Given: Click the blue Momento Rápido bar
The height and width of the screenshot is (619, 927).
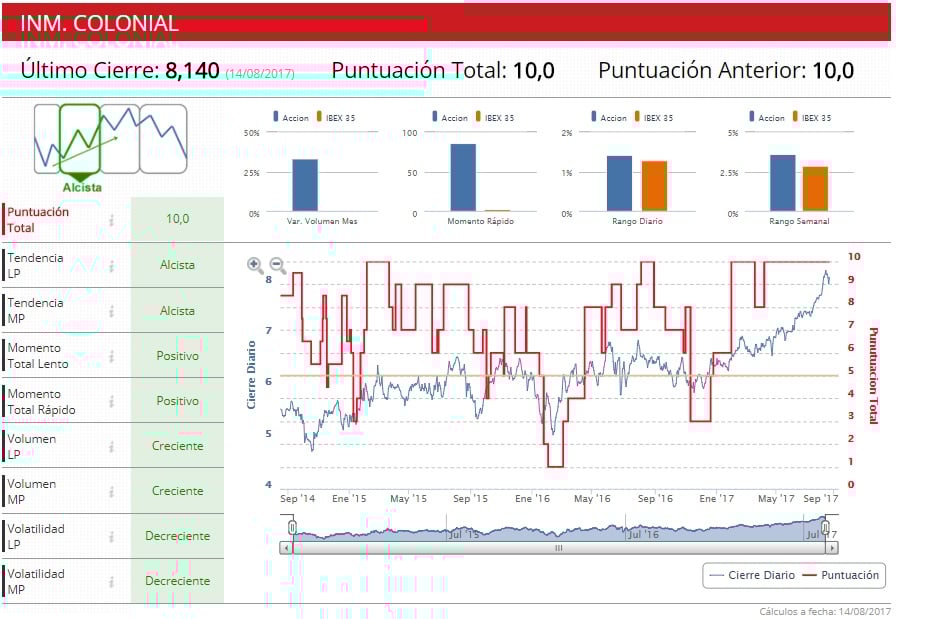Looking at the screenshot, I should (463, 177).
